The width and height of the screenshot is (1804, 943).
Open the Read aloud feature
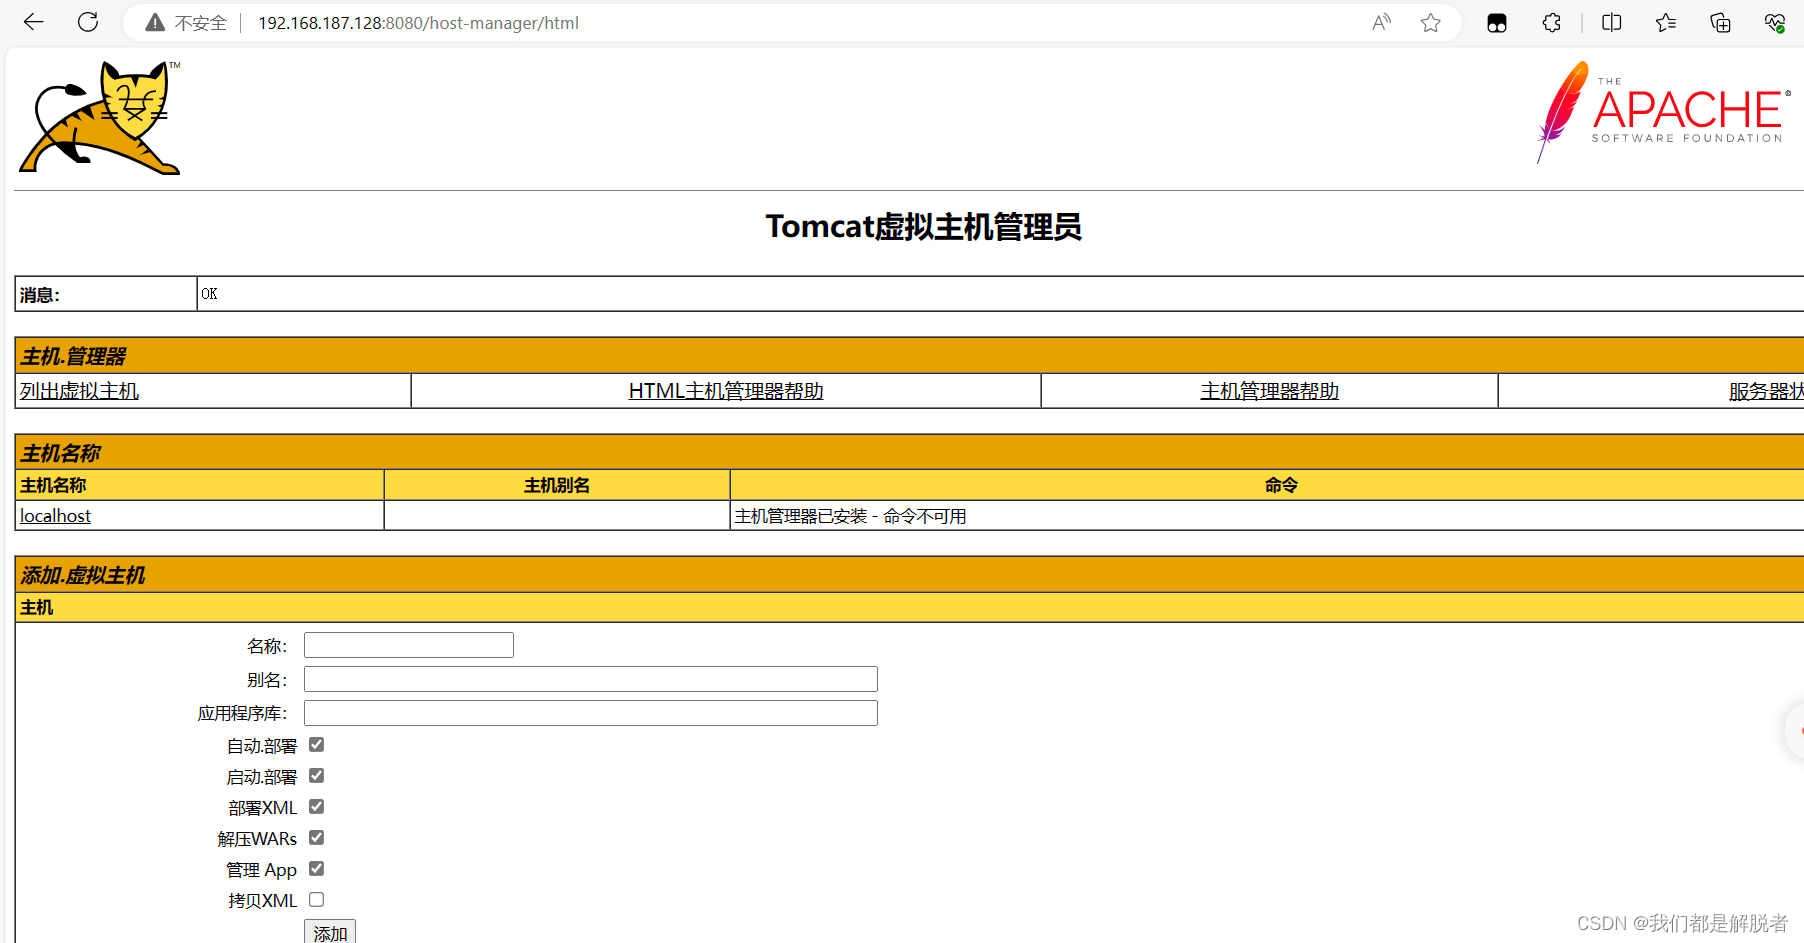[1381, 22]
